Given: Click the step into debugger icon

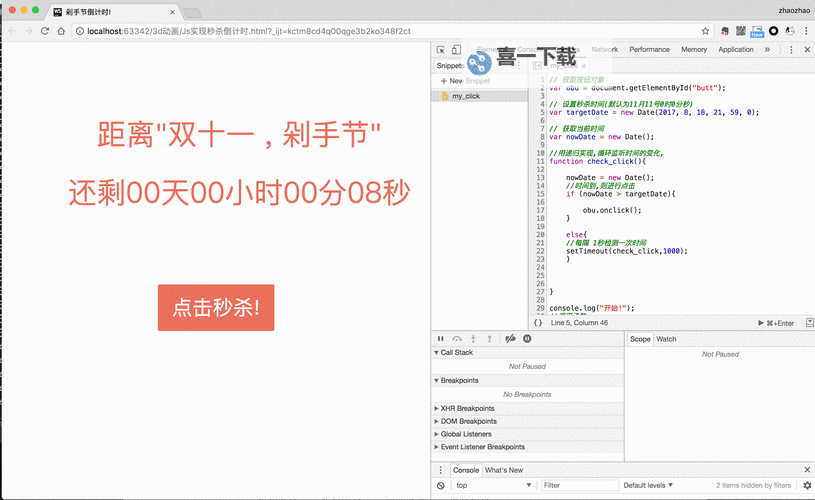Looking at the screenshot, I should pyautogui.click(x=473, y=338).
